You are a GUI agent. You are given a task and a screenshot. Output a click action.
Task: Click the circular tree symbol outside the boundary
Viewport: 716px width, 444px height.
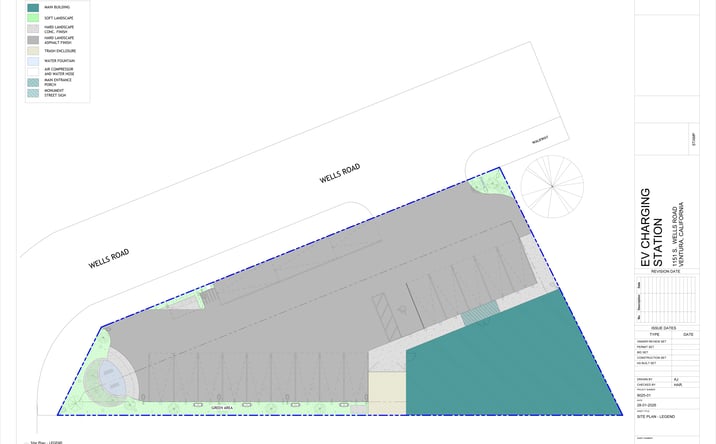pyautogui.click(x=552, y=186)
